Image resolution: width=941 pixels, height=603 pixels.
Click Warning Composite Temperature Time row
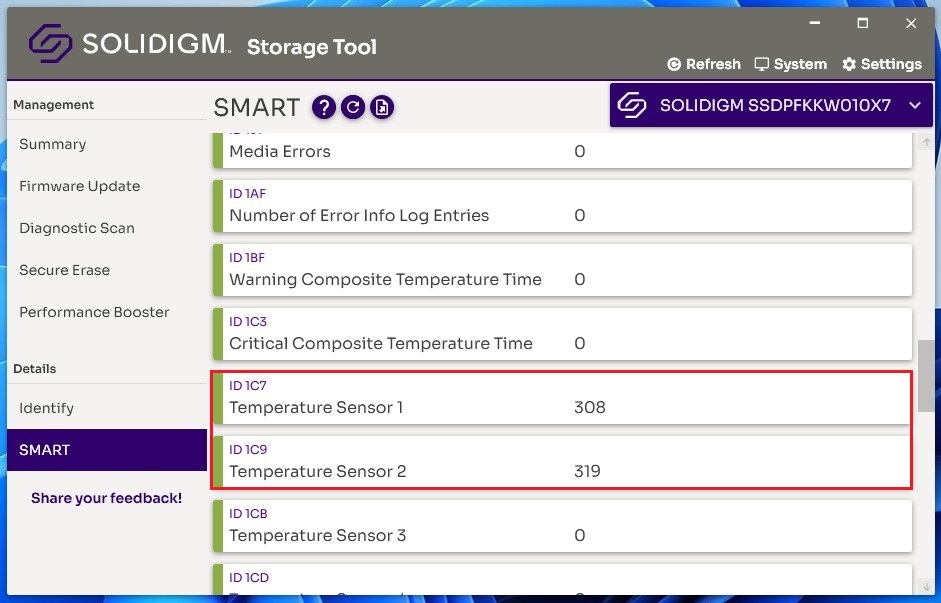point(562,270)
